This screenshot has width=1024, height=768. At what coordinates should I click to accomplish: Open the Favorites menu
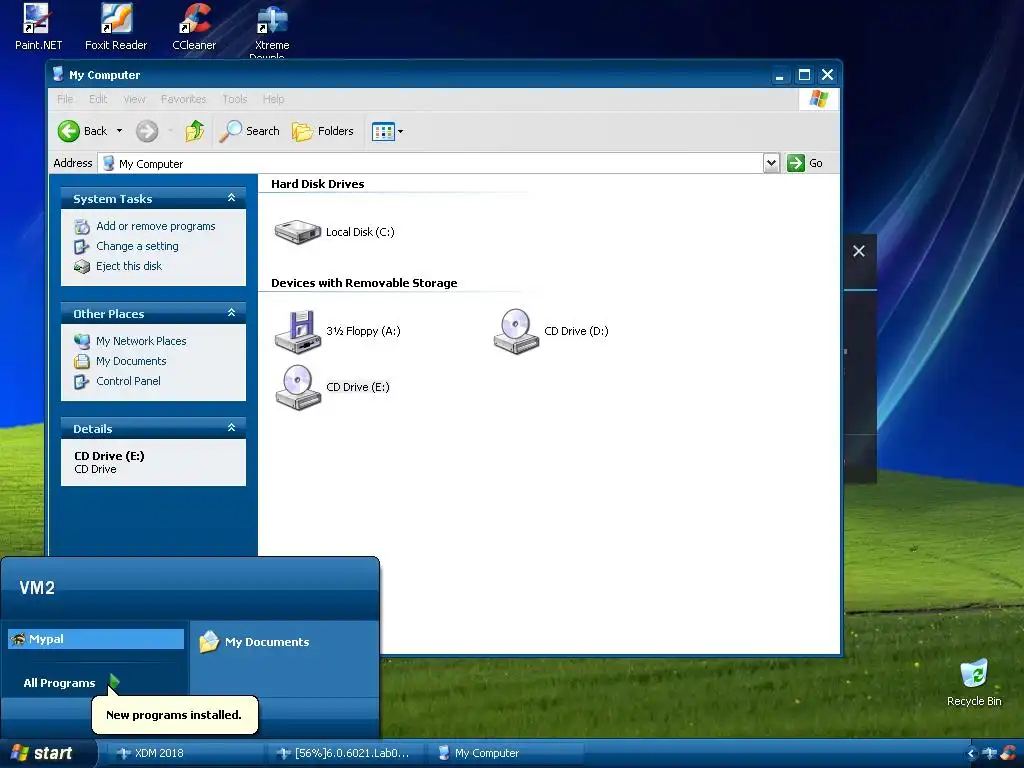184,99
